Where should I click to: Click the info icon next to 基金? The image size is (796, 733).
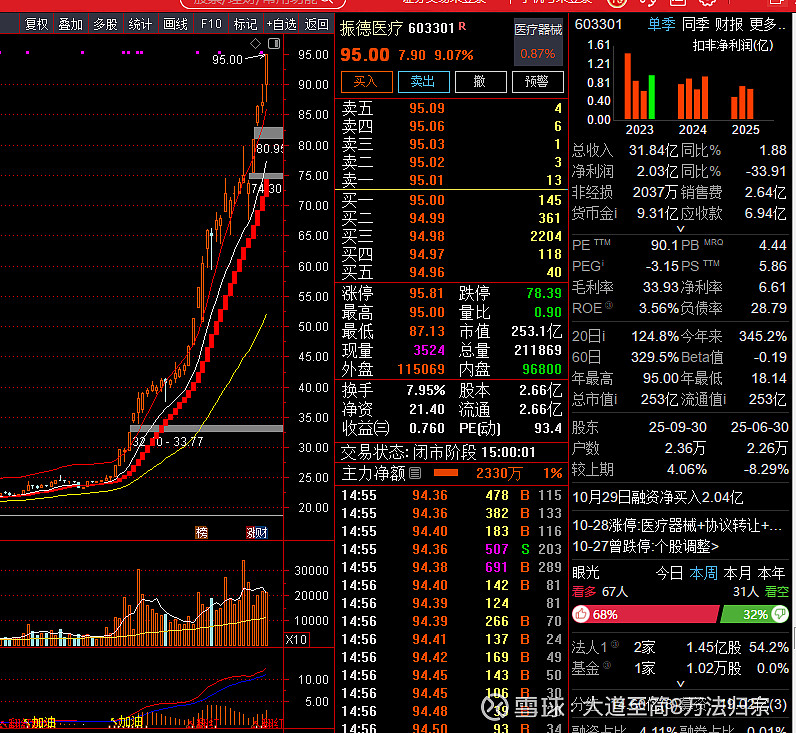coord(607,665)
